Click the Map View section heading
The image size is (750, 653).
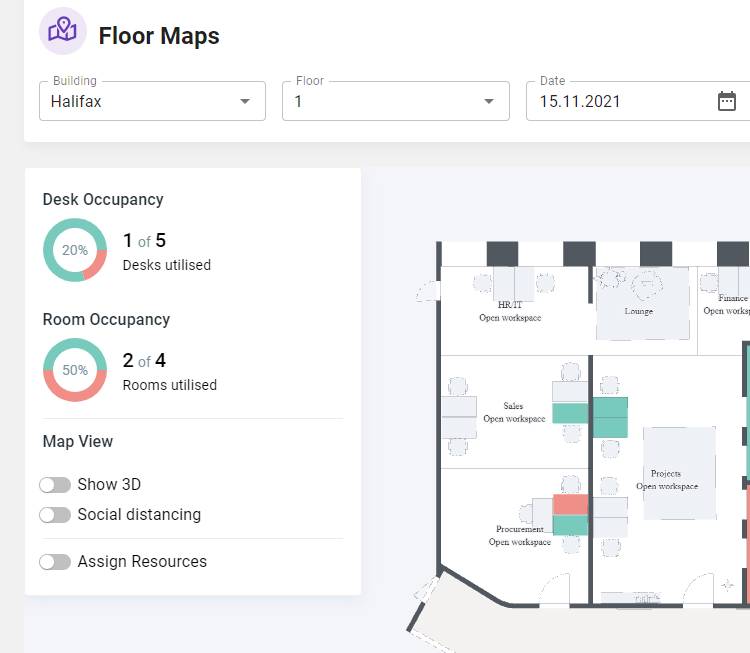pos(78,441)
